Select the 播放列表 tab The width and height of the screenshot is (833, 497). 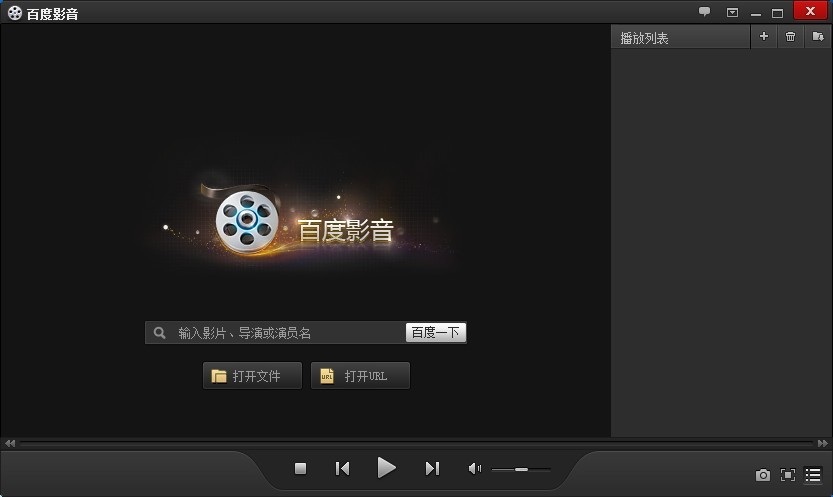645,38
